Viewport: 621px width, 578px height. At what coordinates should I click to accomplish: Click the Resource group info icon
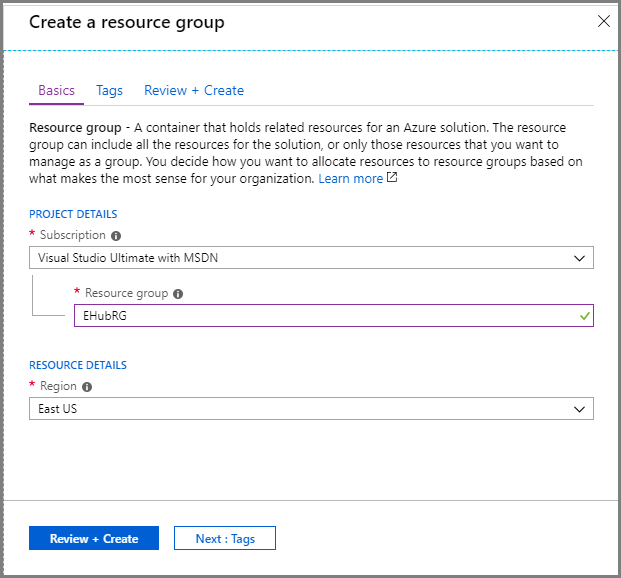(x=178, y=294)
